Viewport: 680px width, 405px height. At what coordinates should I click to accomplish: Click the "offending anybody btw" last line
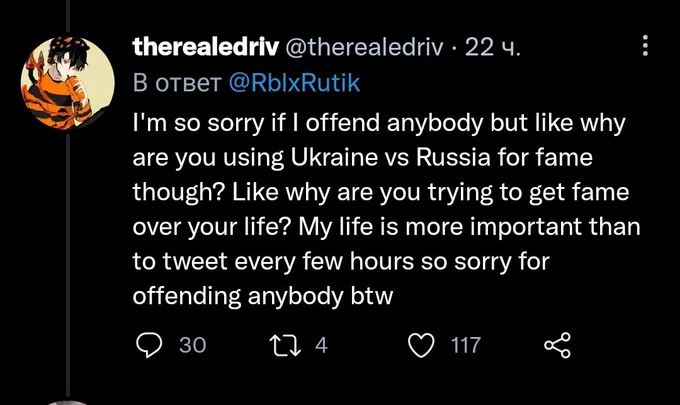point(263,297)
